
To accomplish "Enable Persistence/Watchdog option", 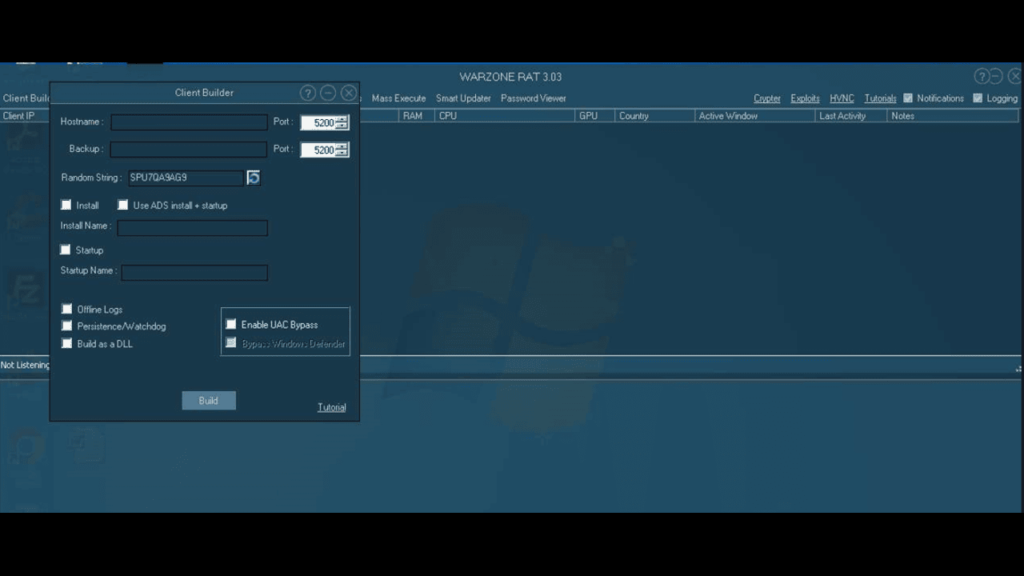I will [67, 325].
